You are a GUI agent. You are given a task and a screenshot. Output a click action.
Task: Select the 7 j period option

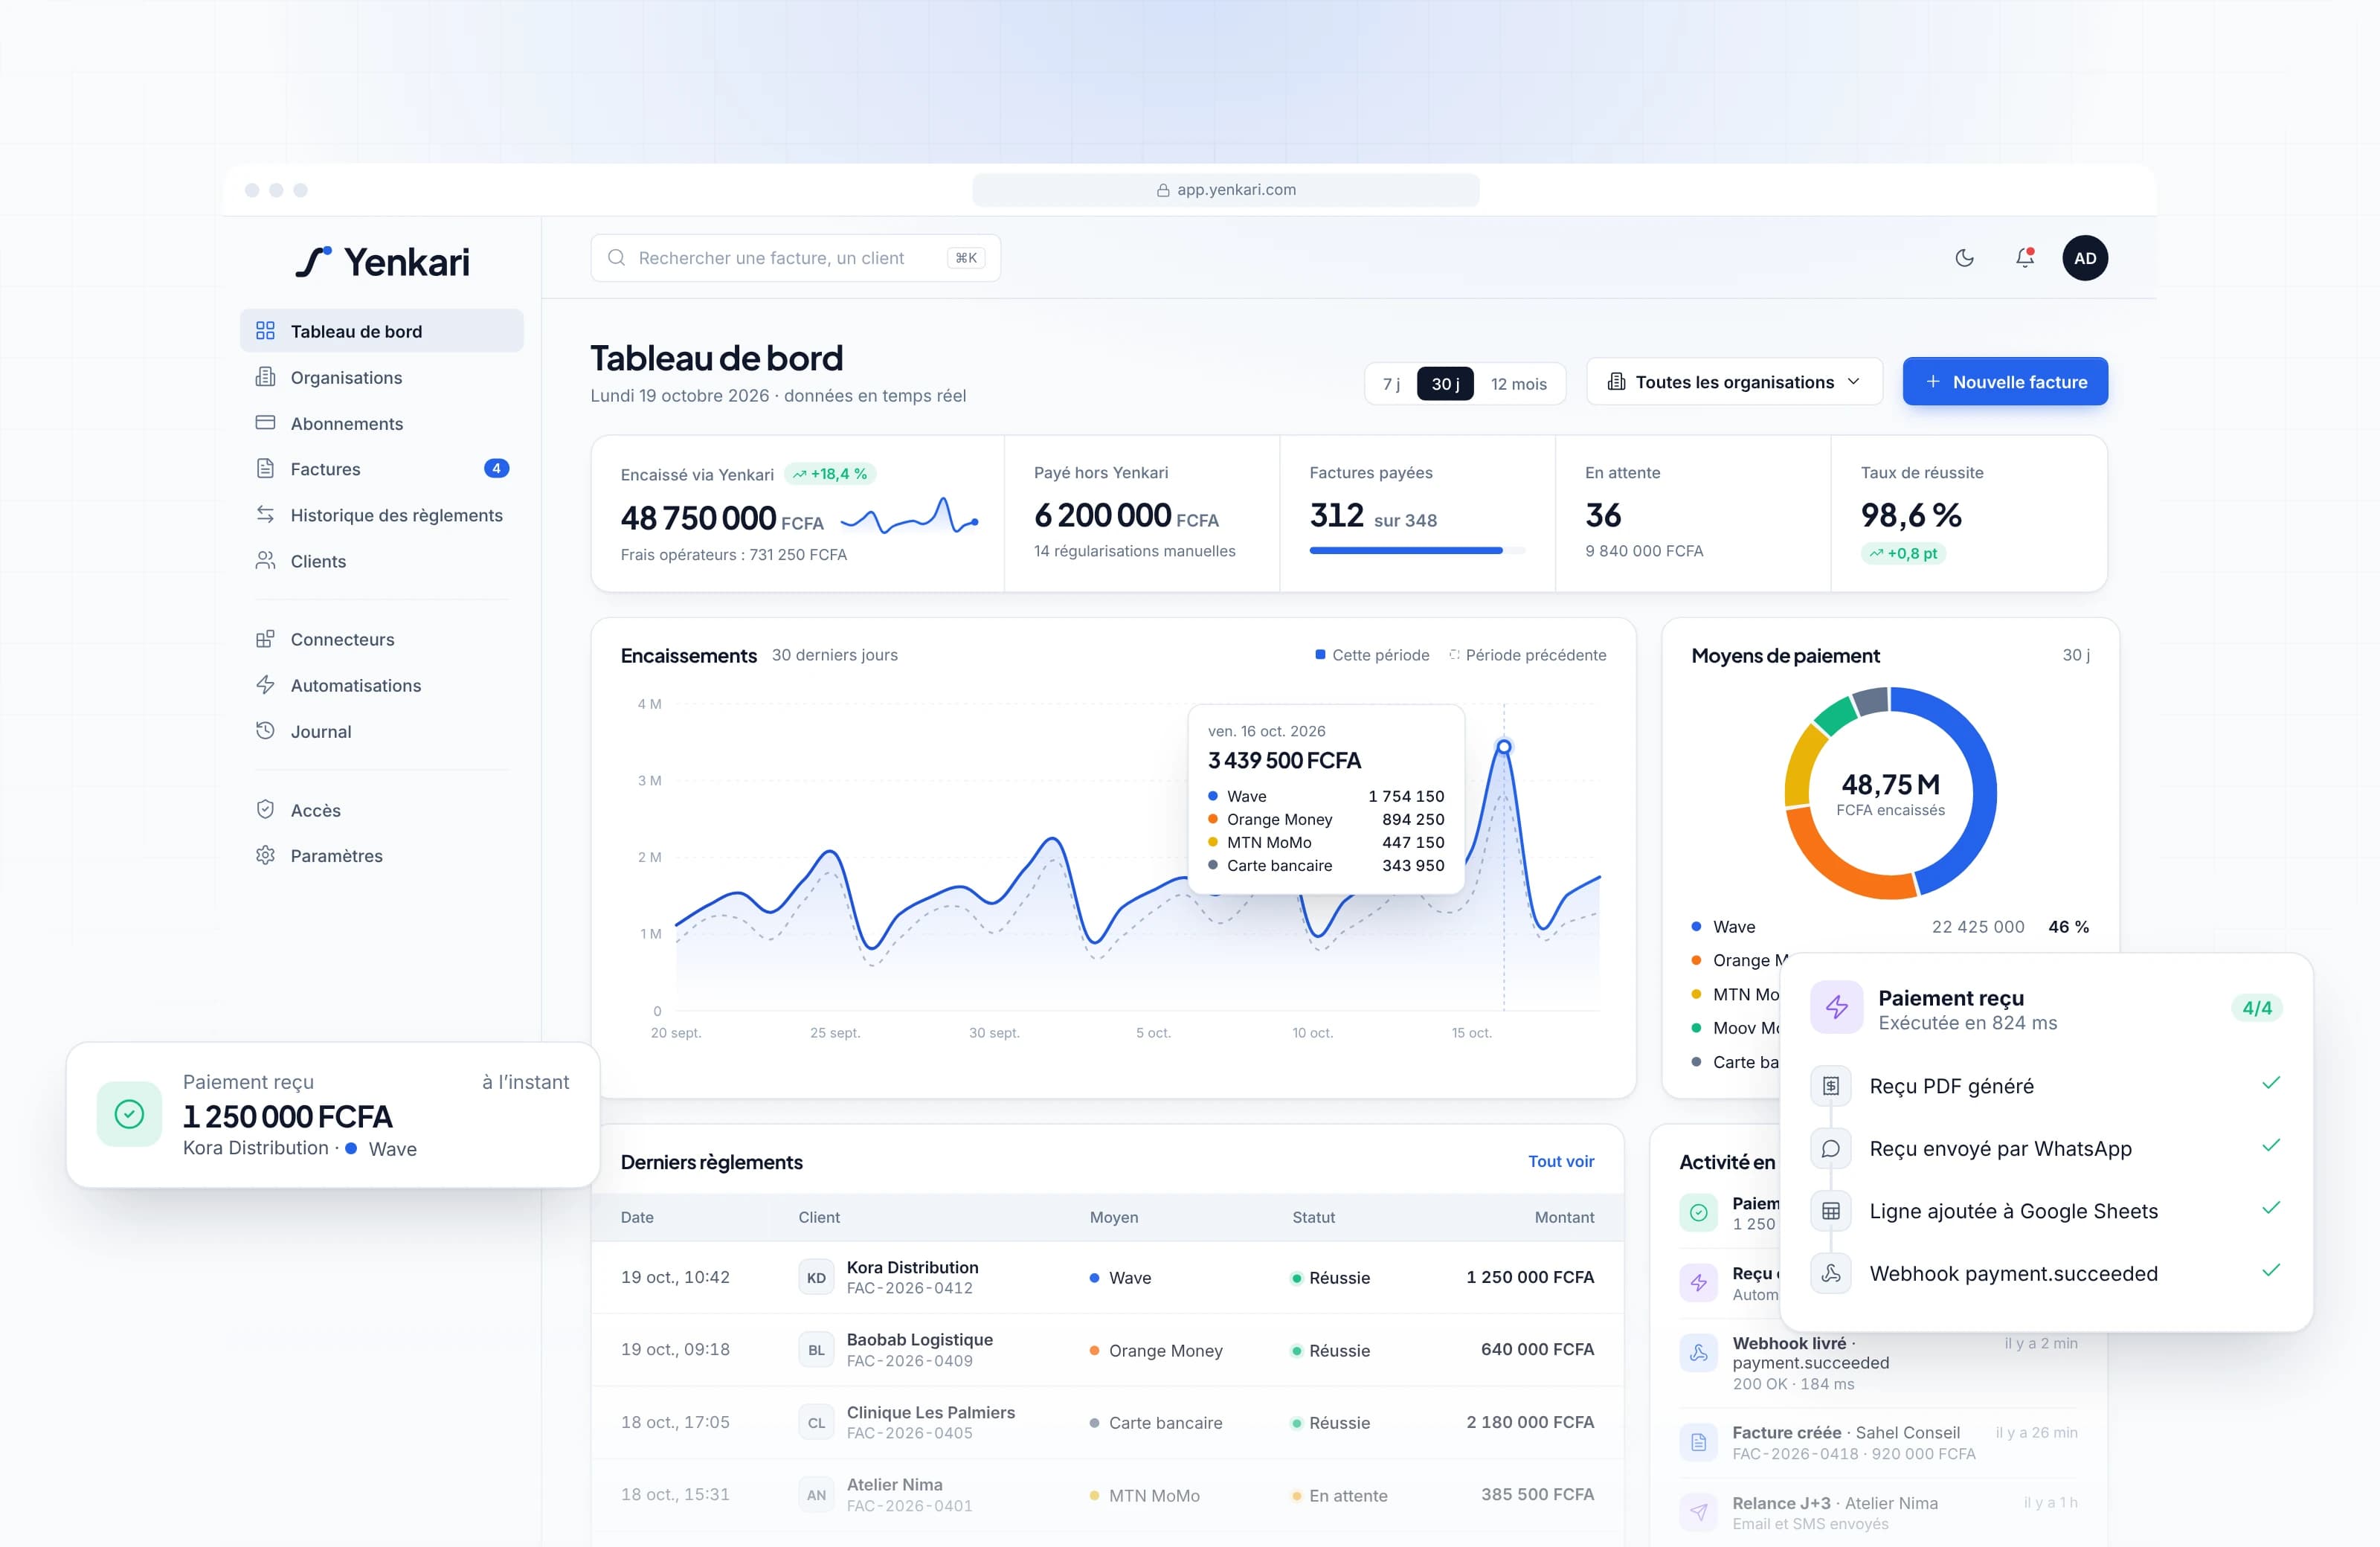point(1391,384)
